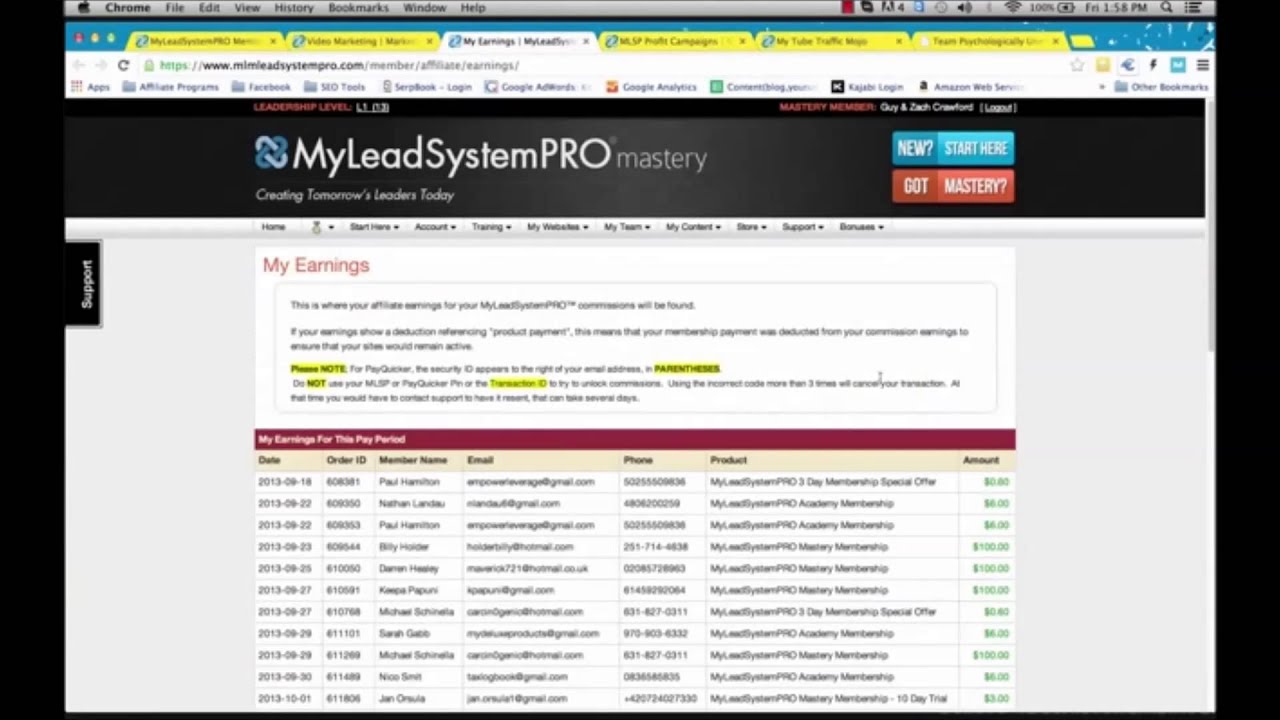The width and height of the screenshot is (1280, 720).
Task: Click the Logout link
Action: 998,107
